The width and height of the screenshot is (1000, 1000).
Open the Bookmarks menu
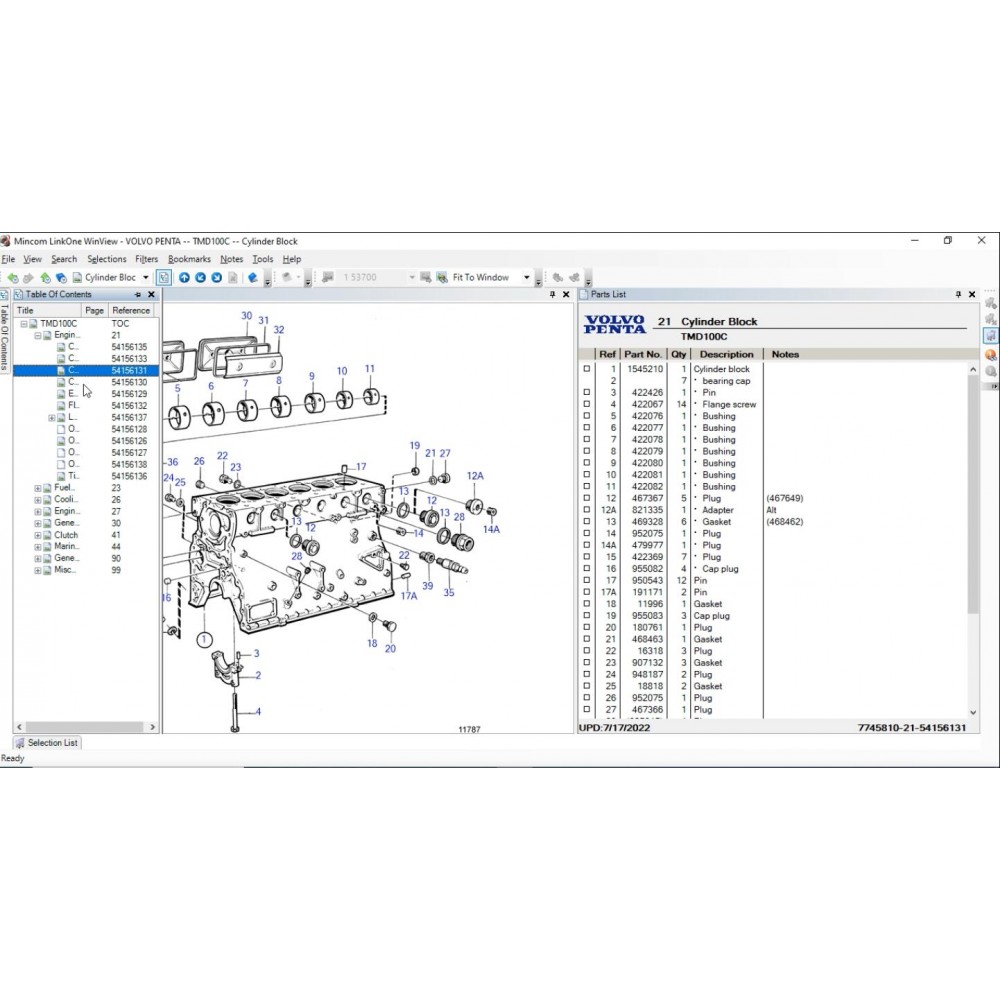point(189,259)
